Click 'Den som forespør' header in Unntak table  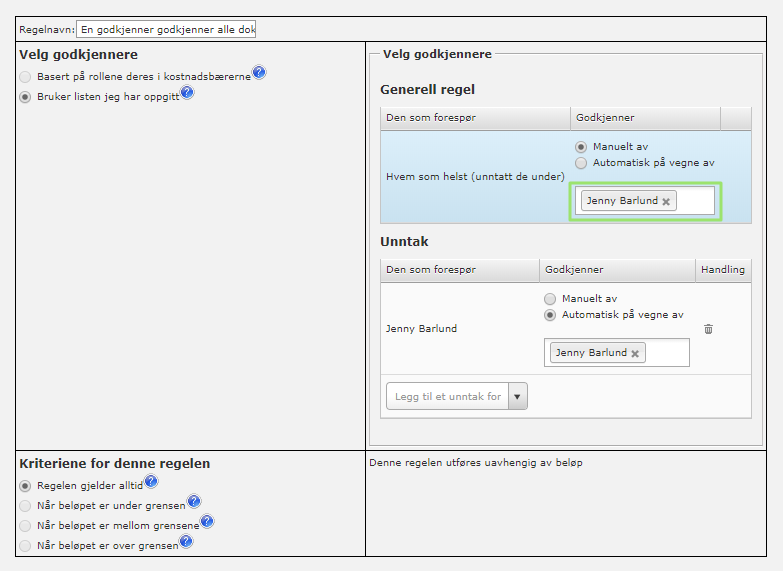point(459,270)
